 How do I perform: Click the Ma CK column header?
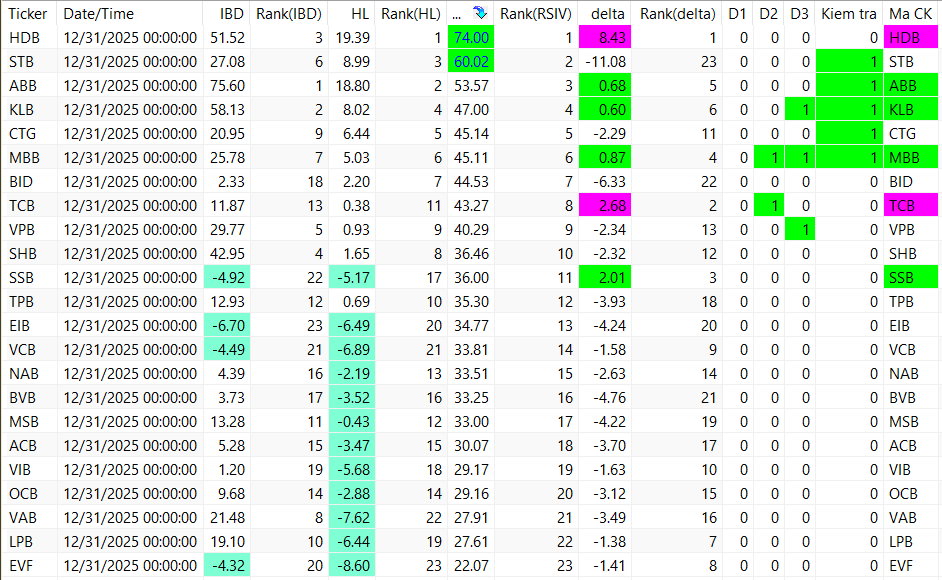pos(910,13)
